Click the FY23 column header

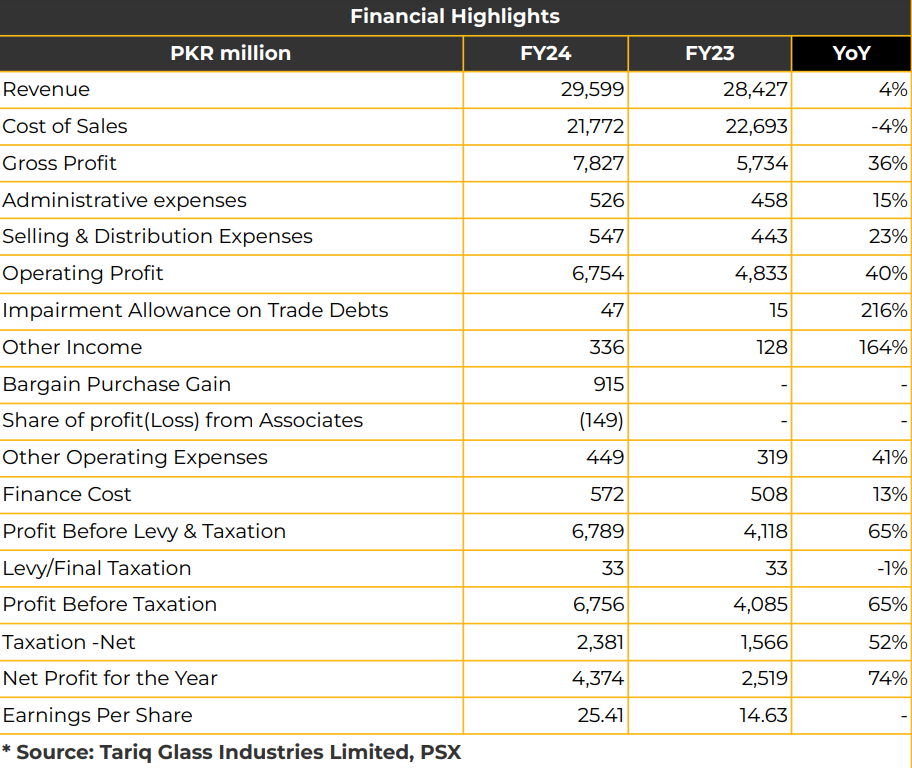710,54
